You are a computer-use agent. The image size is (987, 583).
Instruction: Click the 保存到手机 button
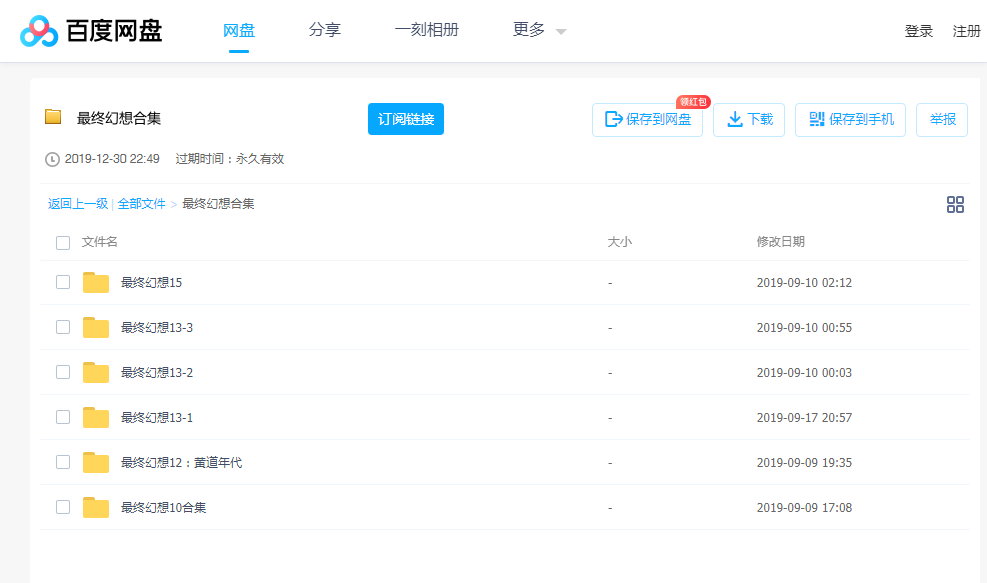click(x=850, y=120)
